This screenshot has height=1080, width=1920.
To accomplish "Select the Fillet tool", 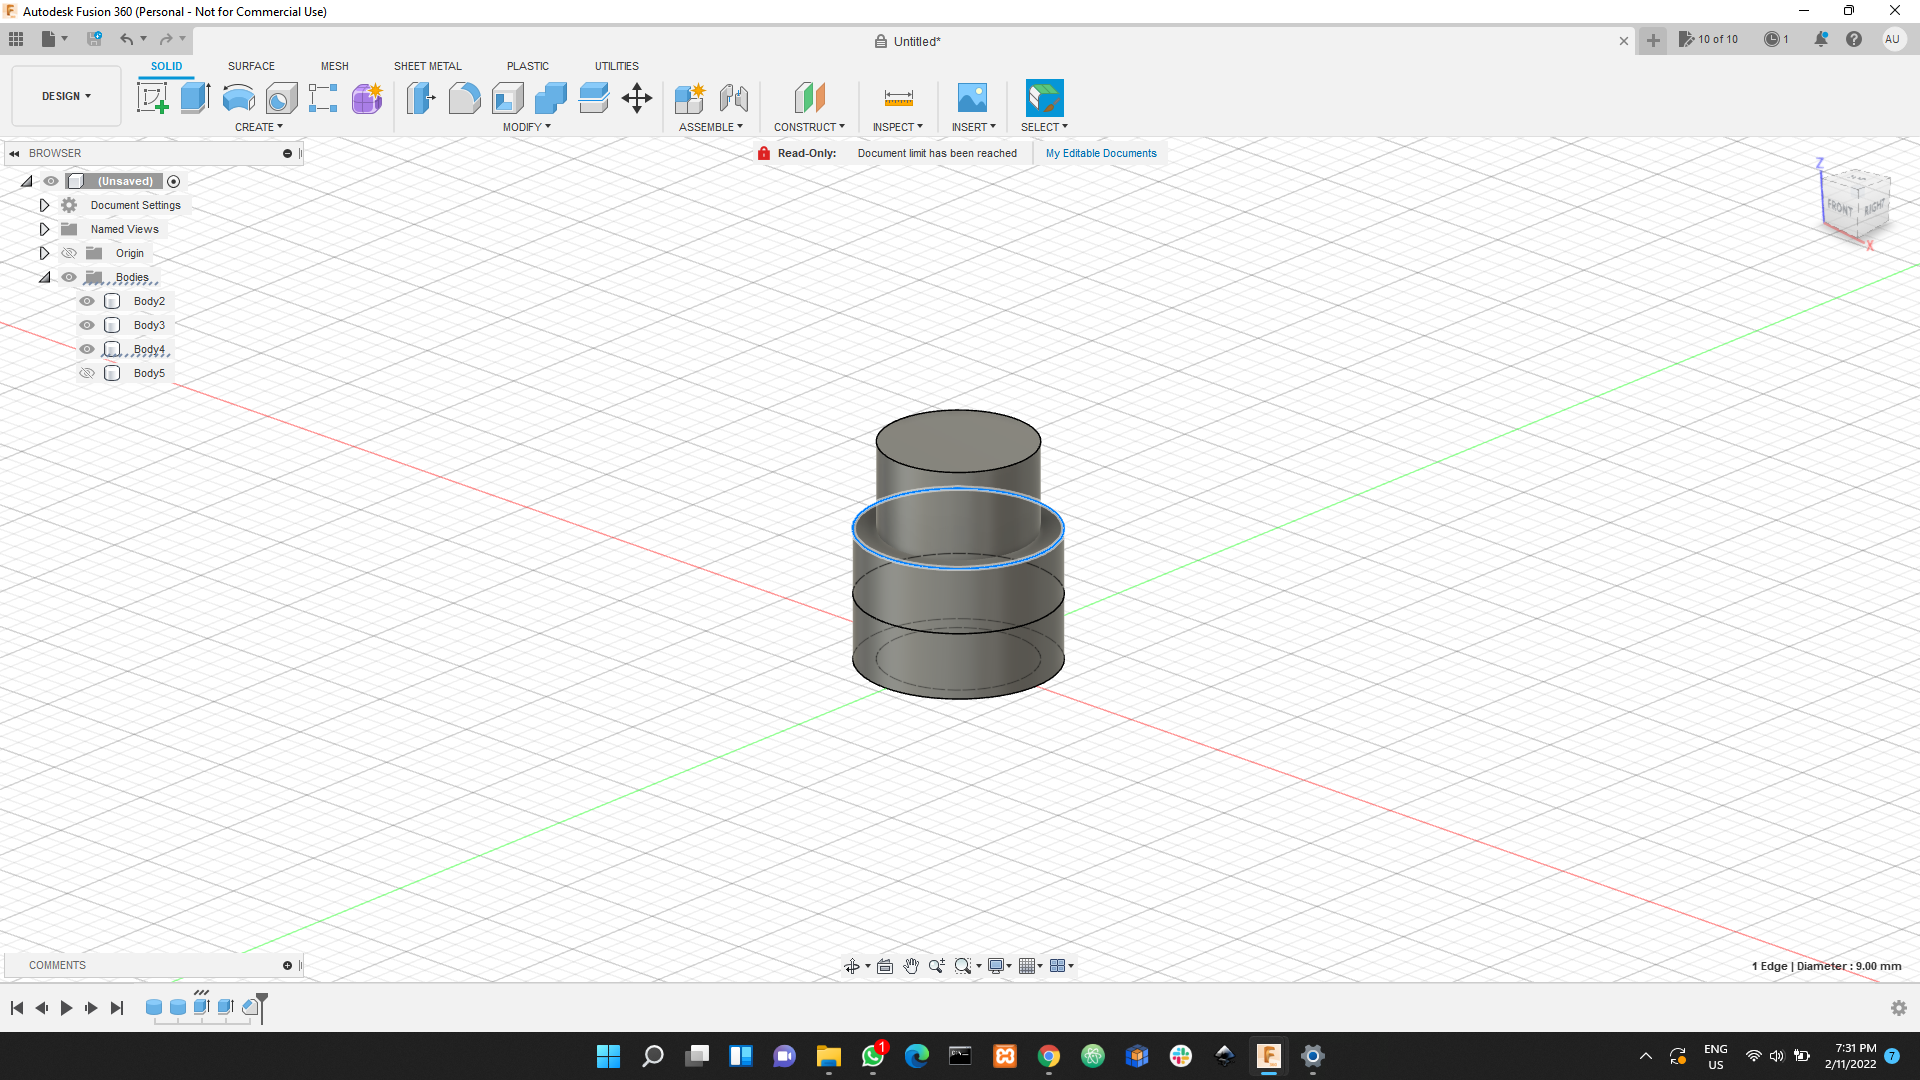I will click(464, 98).
